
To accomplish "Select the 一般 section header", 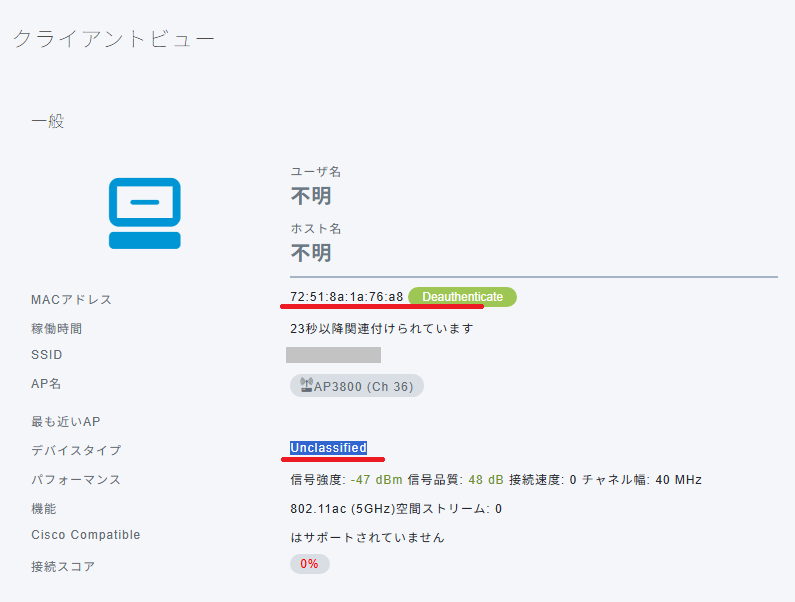I will 47,121.
